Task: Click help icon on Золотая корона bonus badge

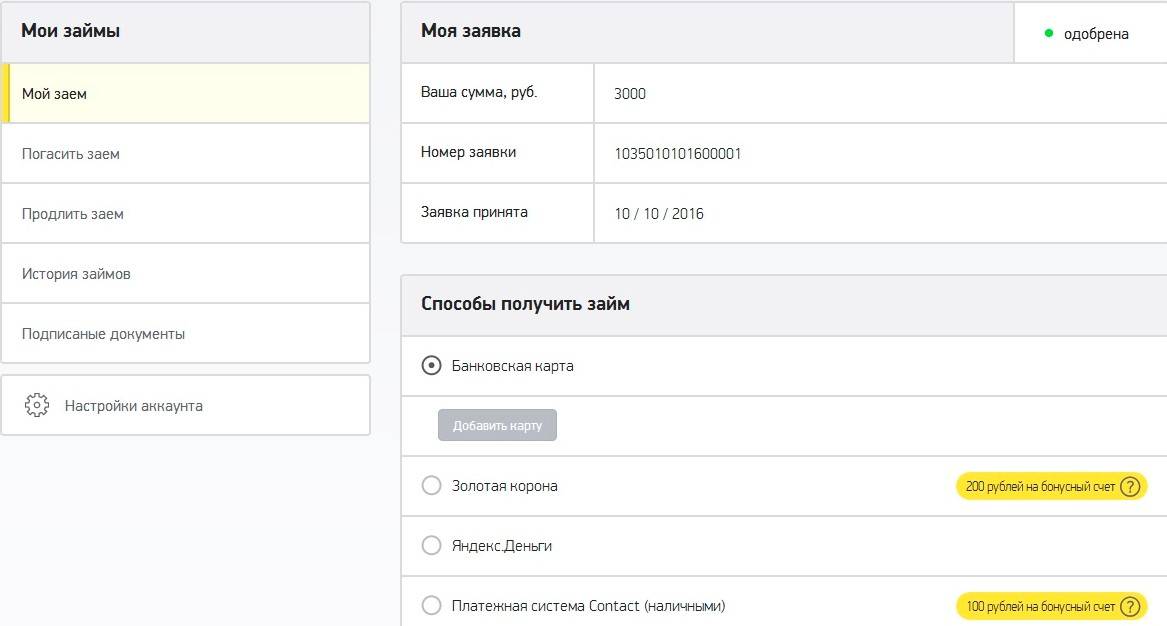Action: (1130, 487)
